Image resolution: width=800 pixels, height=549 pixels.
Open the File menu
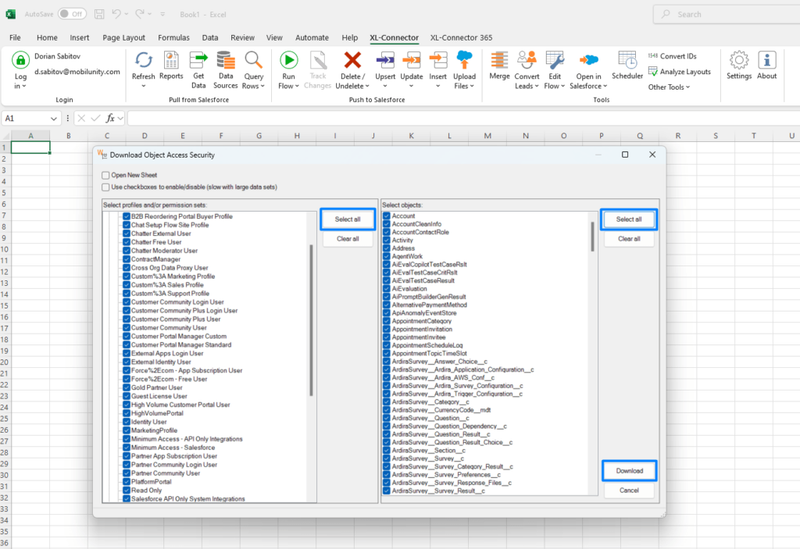pyautogui.click(x=15, y=38)
